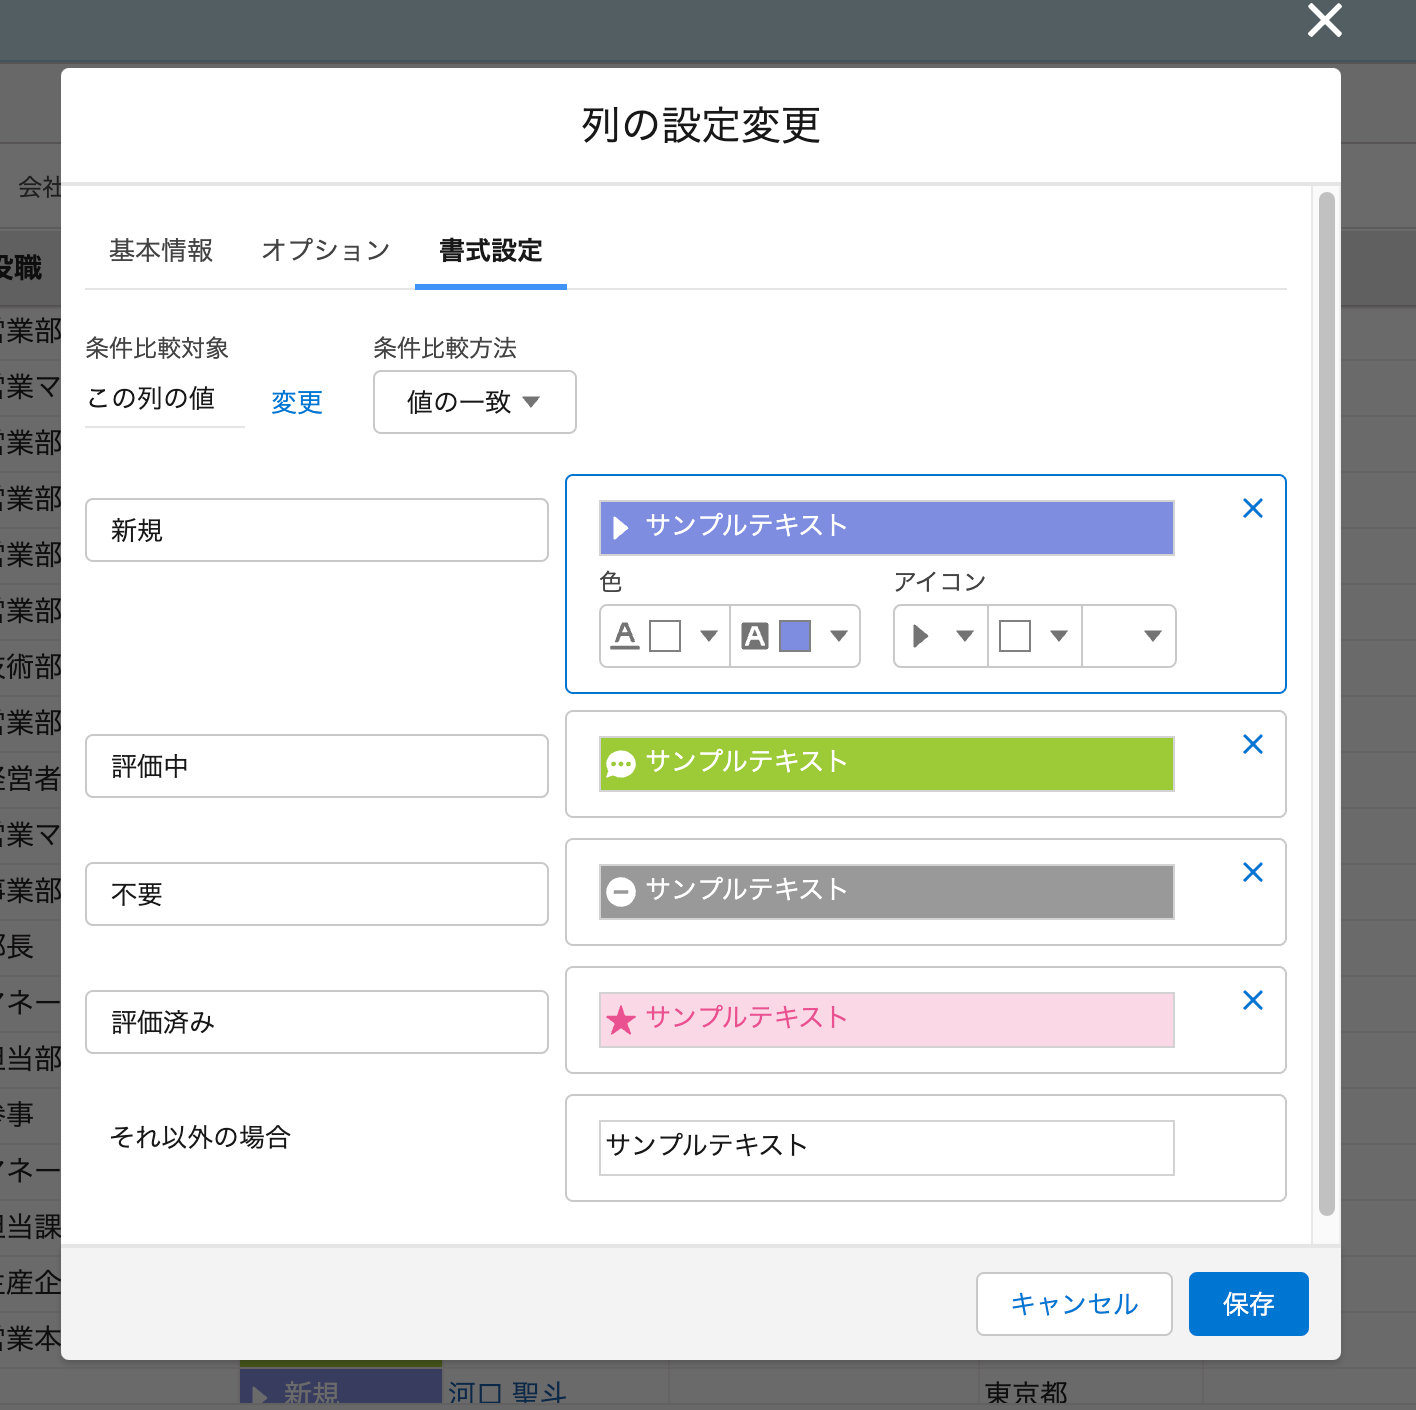This screenshot has height=1410, width=1416.
Task: Click the text color A icon
Action: point(625,636)
